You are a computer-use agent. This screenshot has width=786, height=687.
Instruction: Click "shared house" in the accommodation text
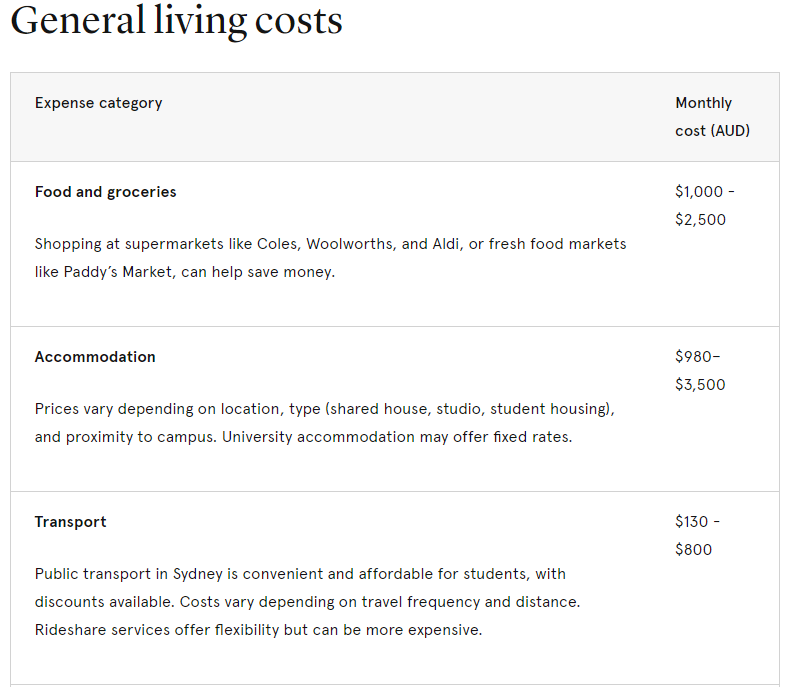(x=378, y=409)
